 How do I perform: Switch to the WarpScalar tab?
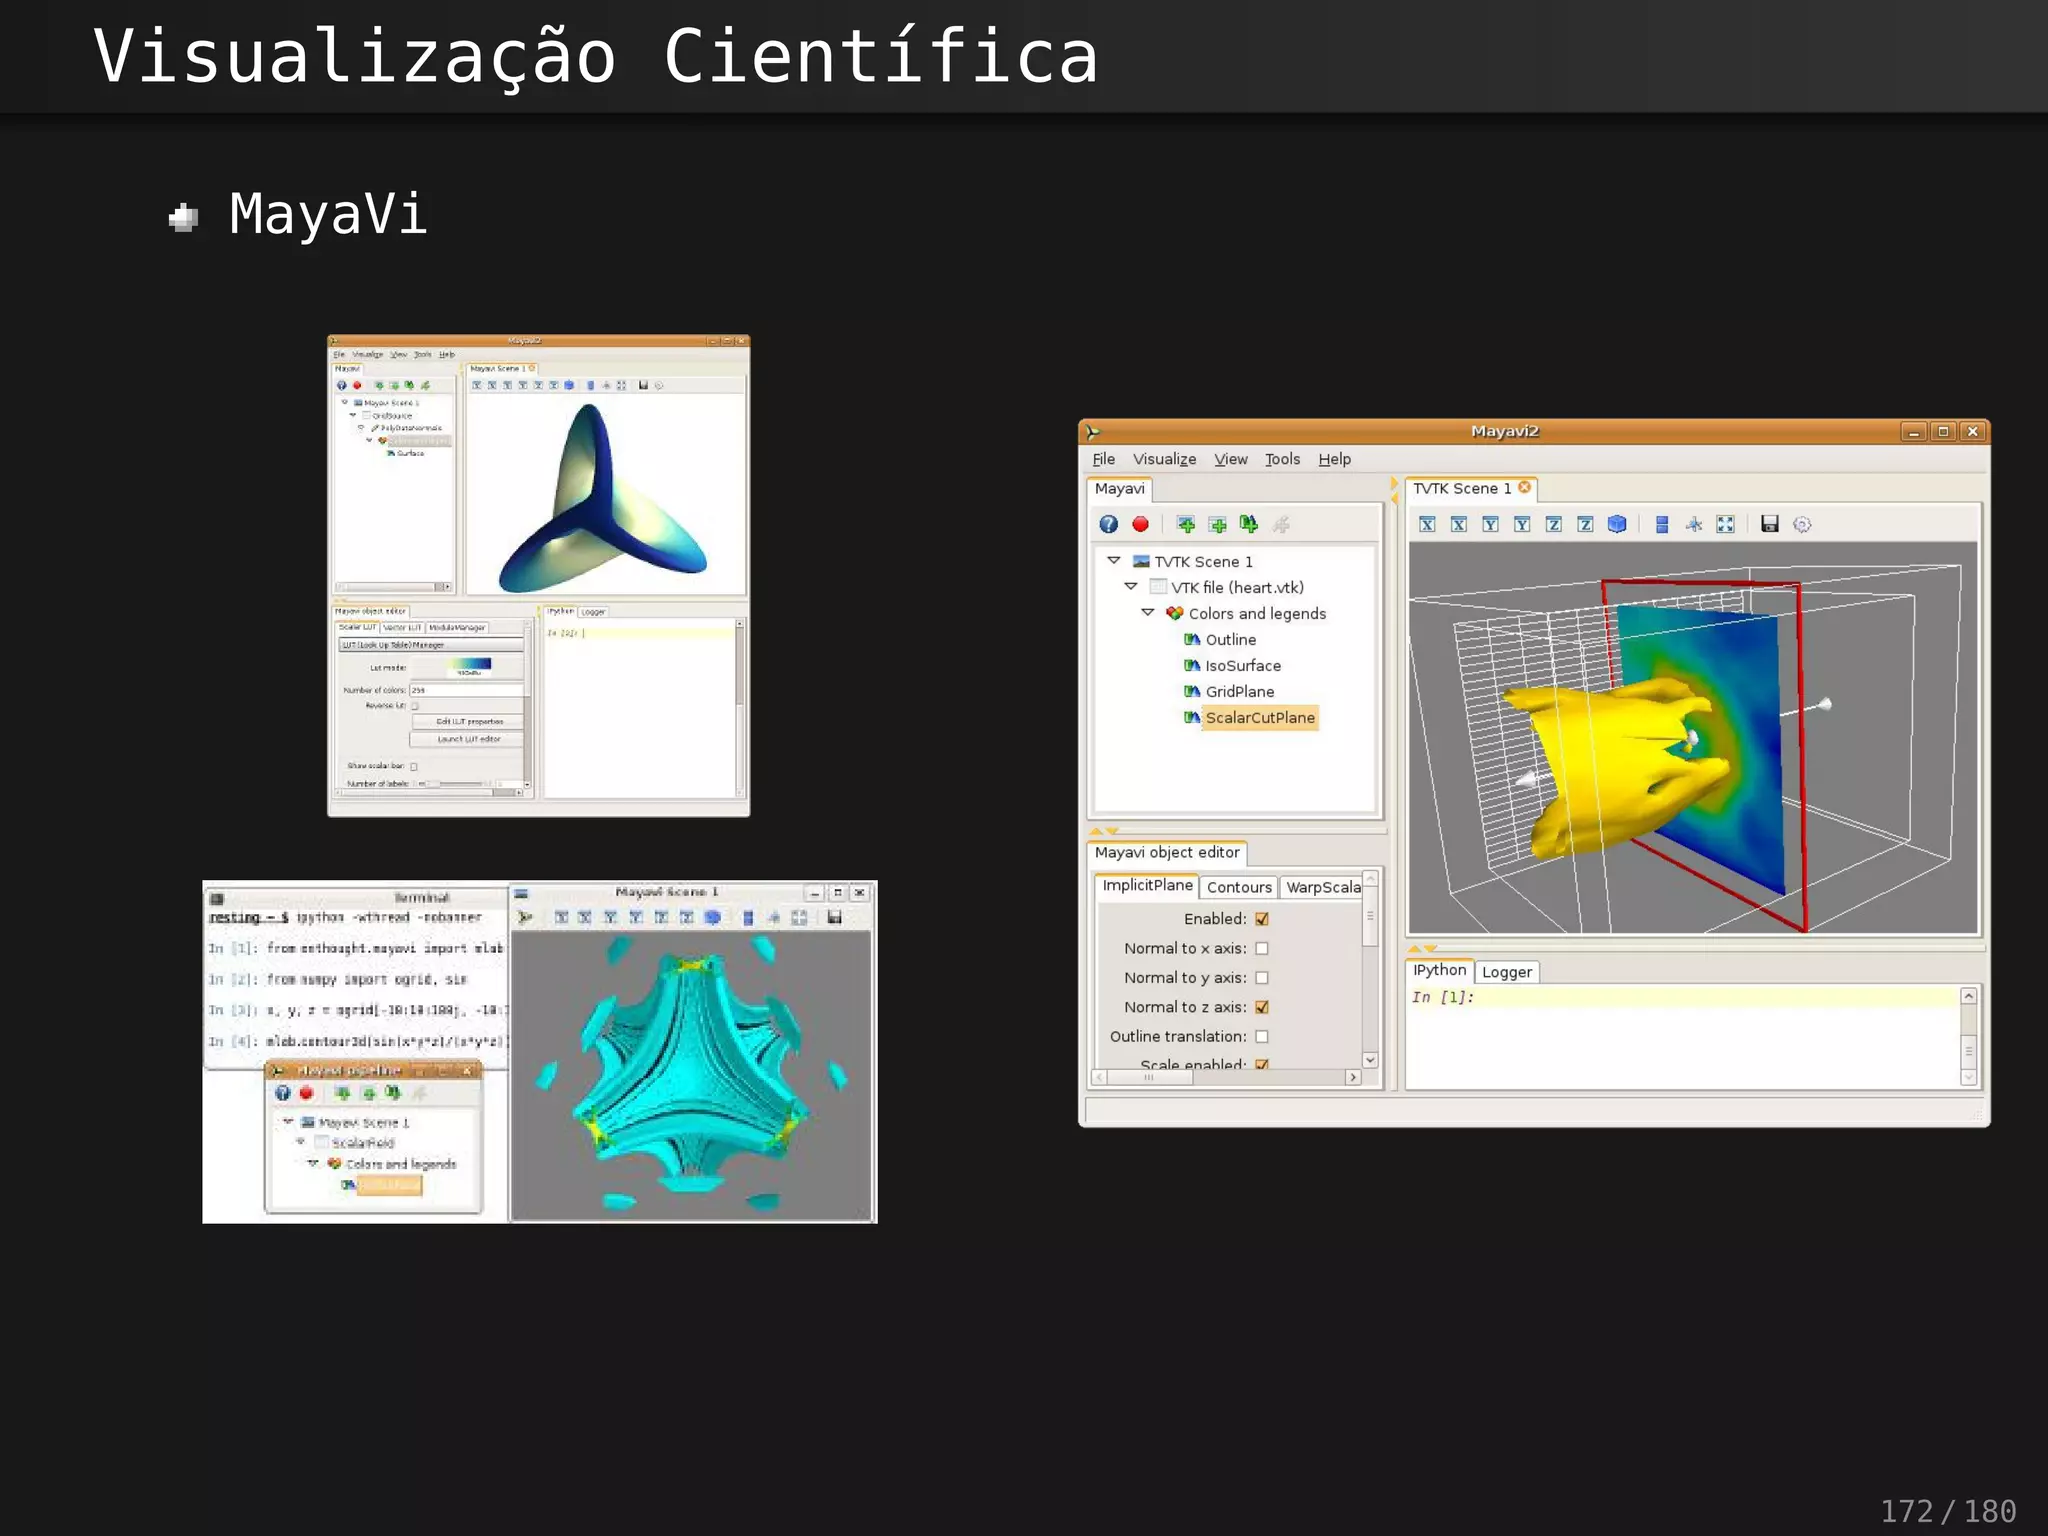coord(1322,887)
